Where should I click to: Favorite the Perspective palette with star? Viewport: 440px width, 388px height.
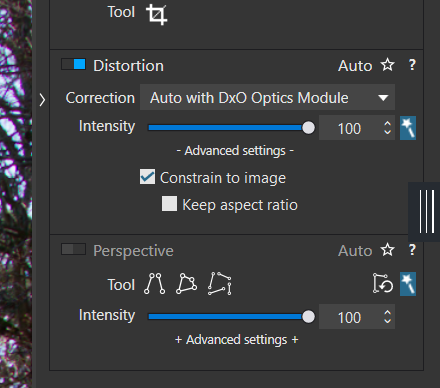click(388, 250)
